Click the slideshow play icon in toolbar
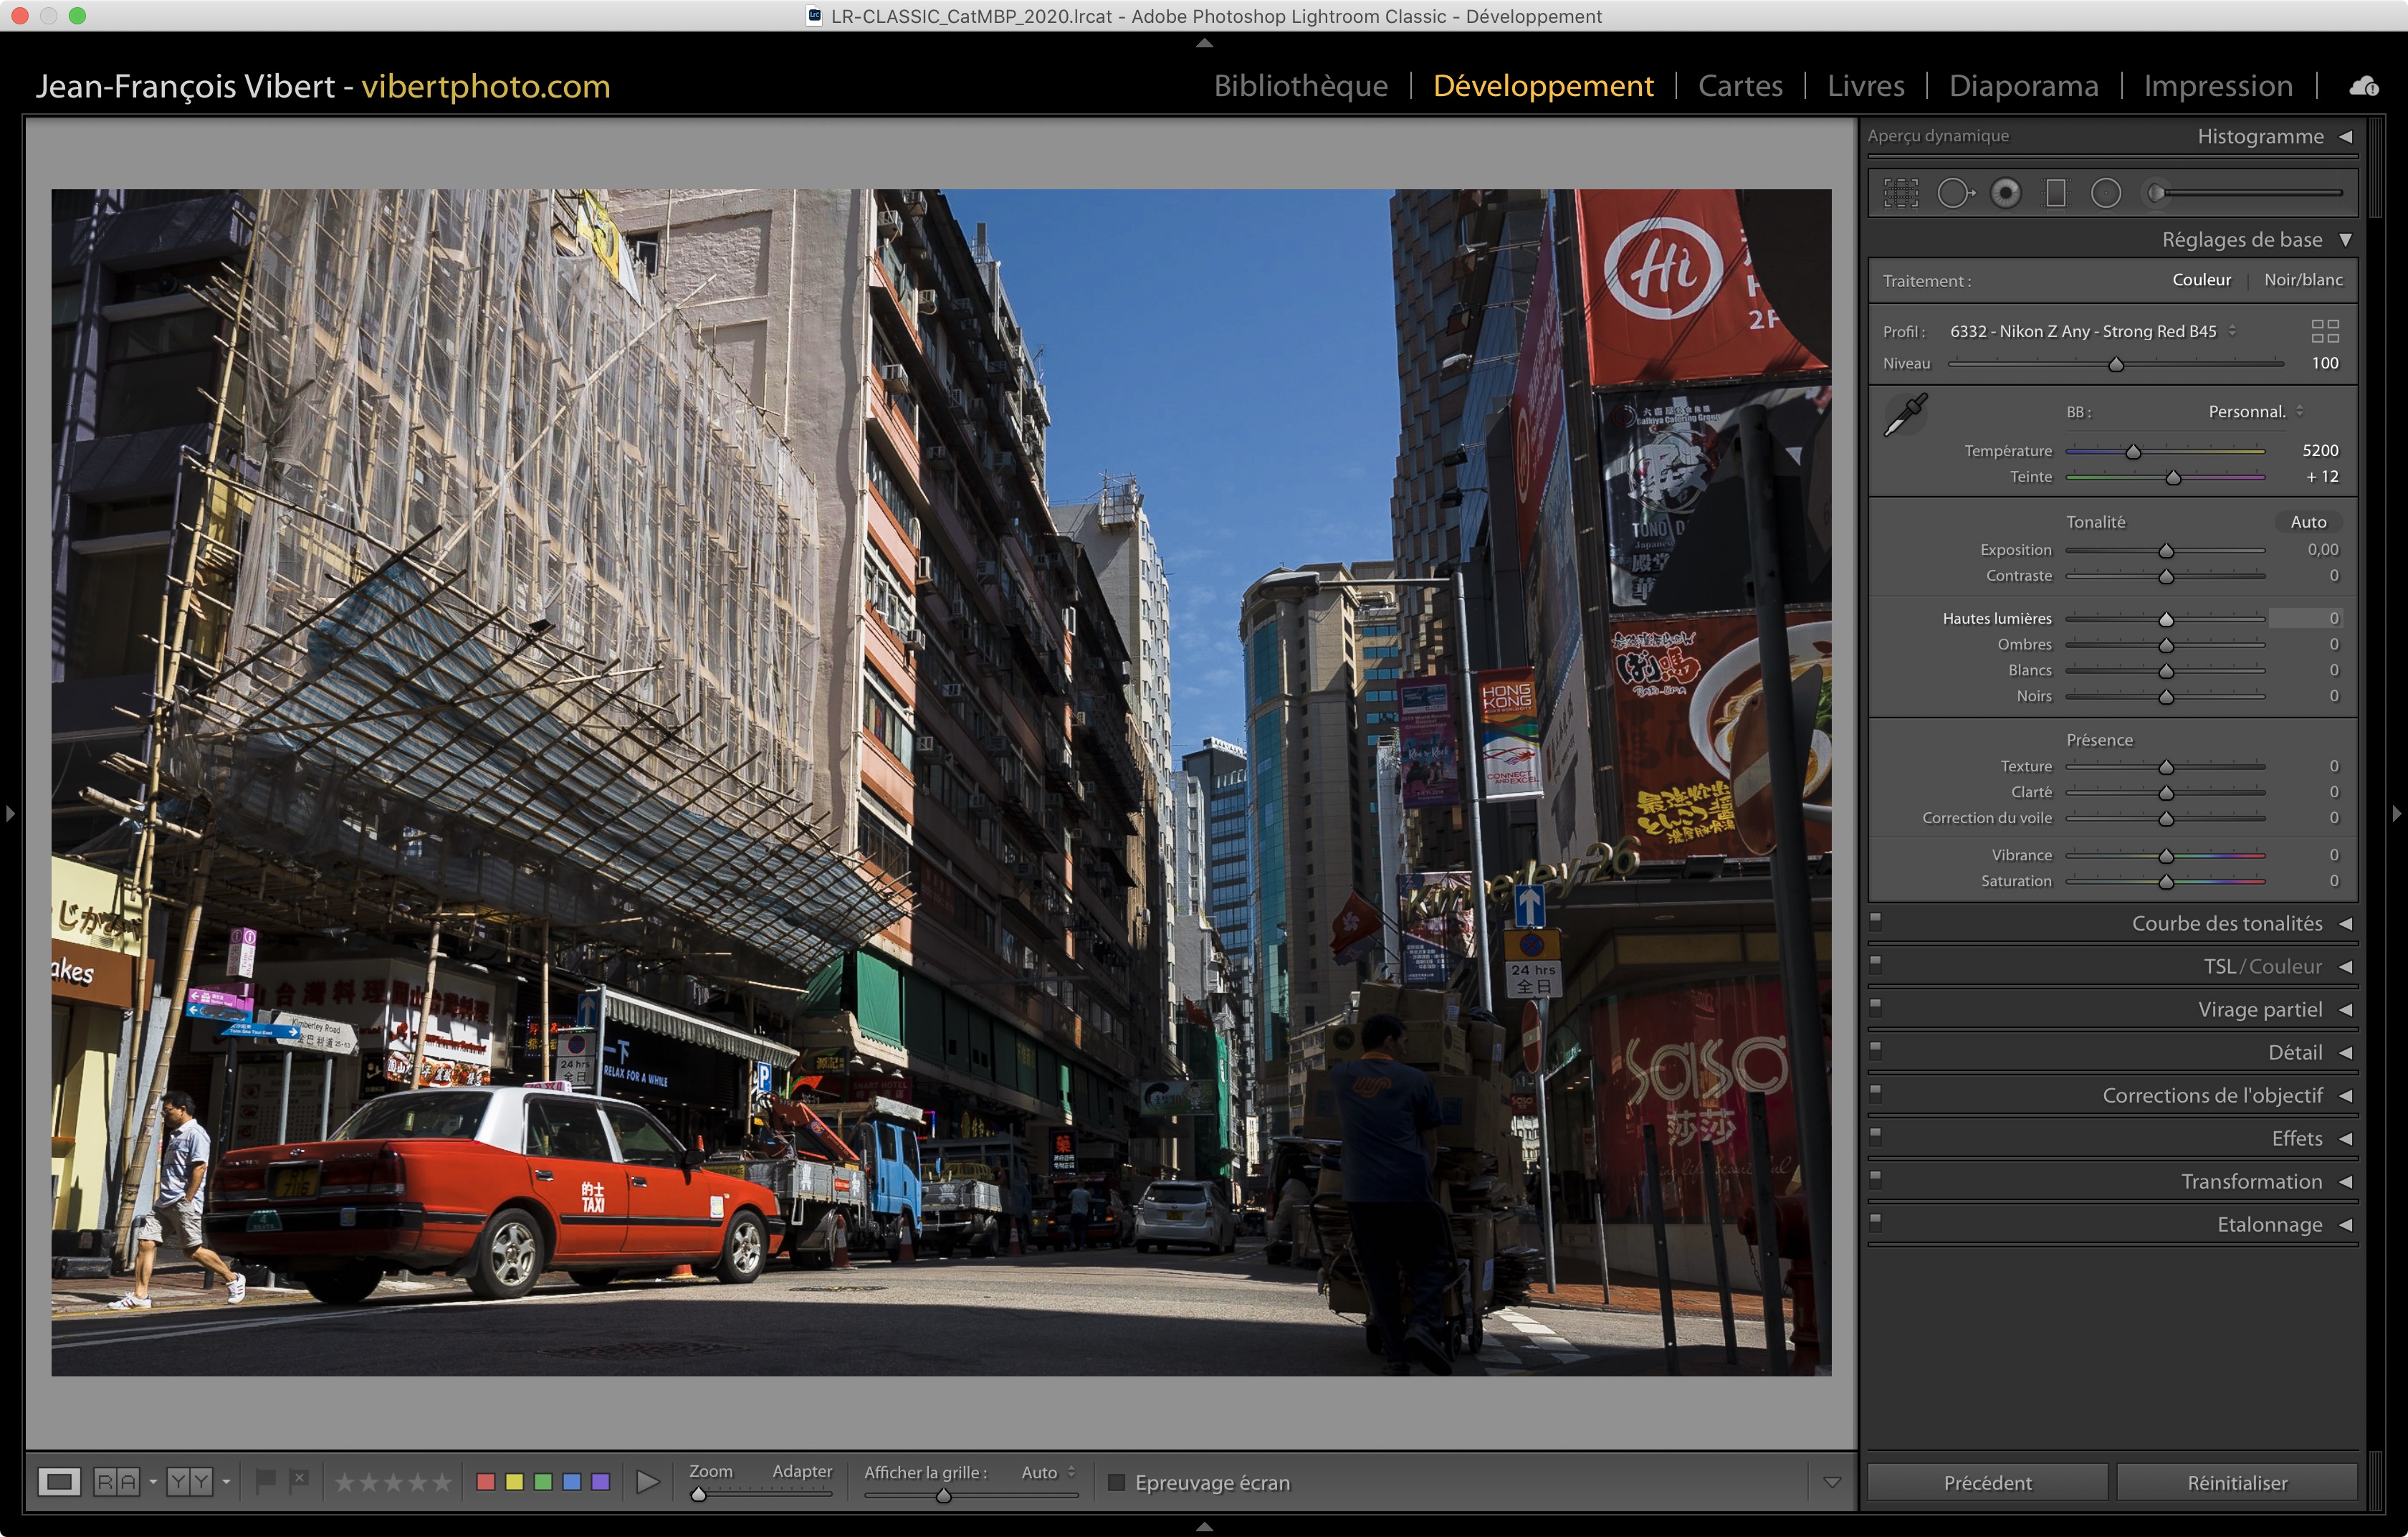Viewport: 2408px width, 1537px height. pos(647,1482)
